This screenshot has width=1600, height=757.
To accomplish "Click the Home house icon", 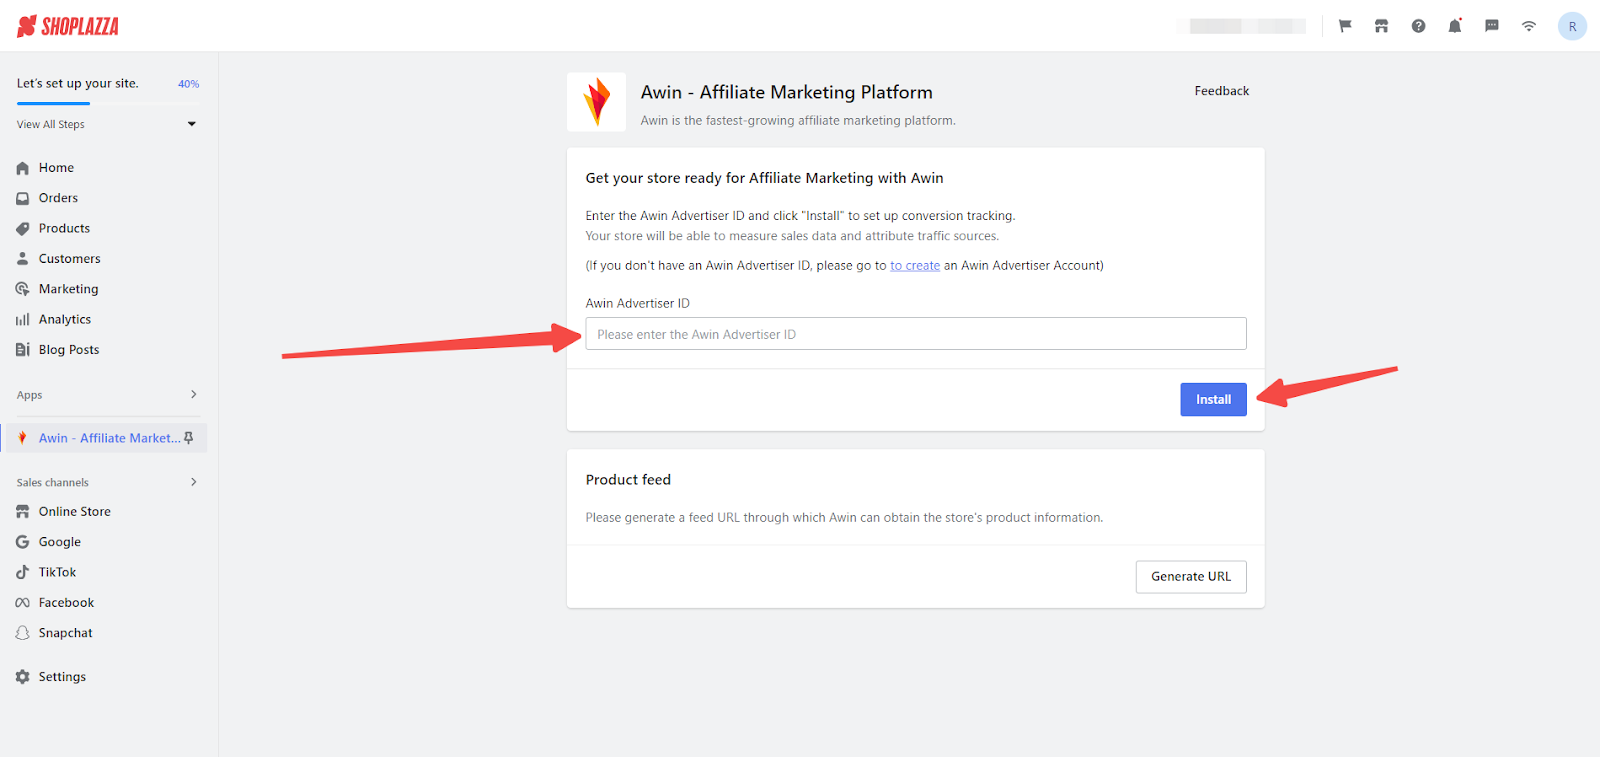I will point(23,168).
